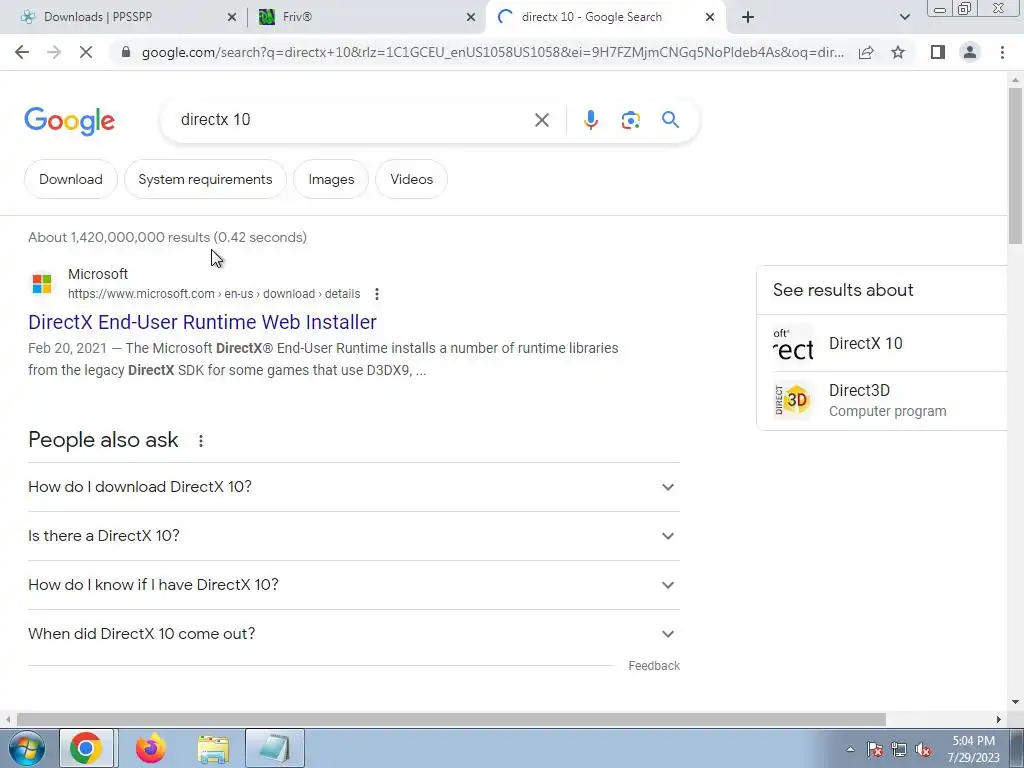Select the Images filter chip
This screenshot has width=1024, height=768.
[x=331, y=179]
